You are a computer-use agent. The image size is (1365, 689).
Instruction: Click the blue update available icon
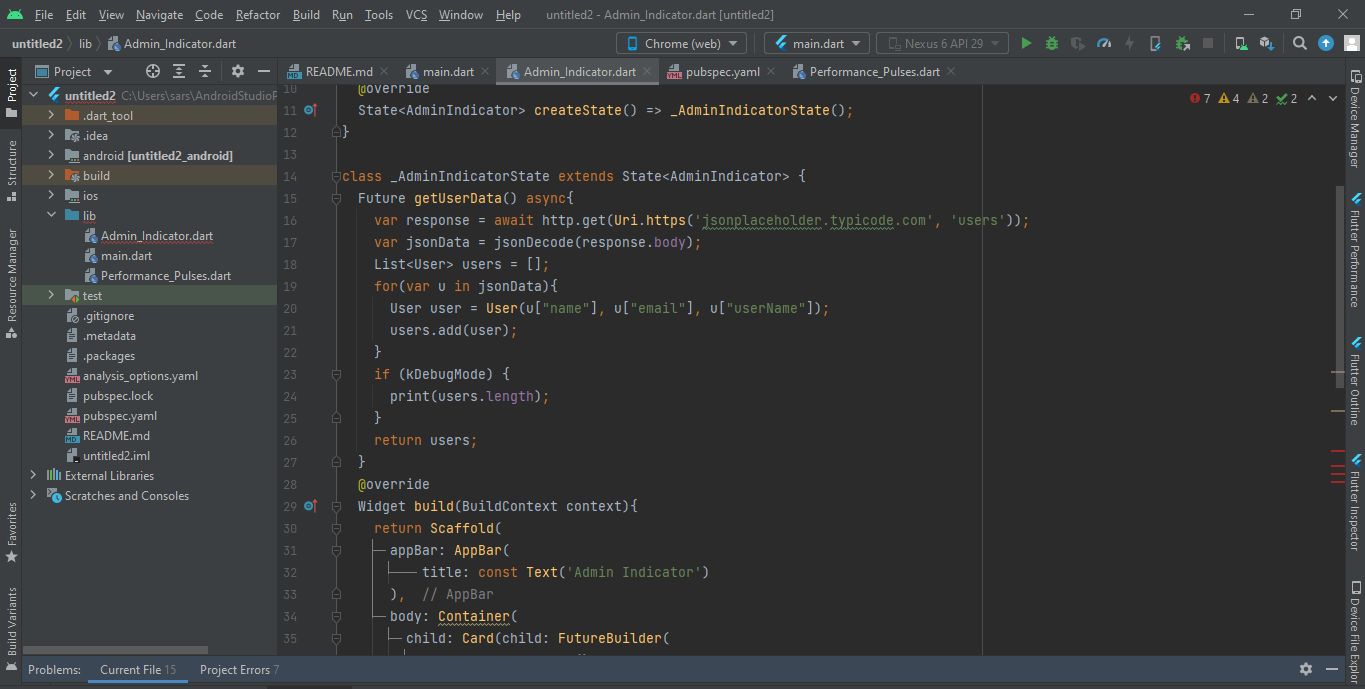[1325, 43]
